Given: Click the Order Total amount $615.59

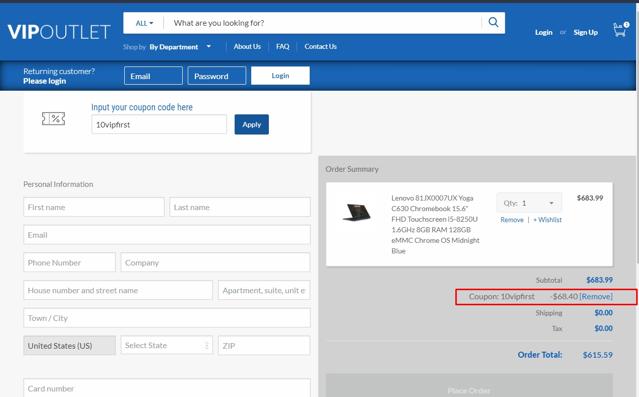Looking at the screenshot, I should coord(597,355).
